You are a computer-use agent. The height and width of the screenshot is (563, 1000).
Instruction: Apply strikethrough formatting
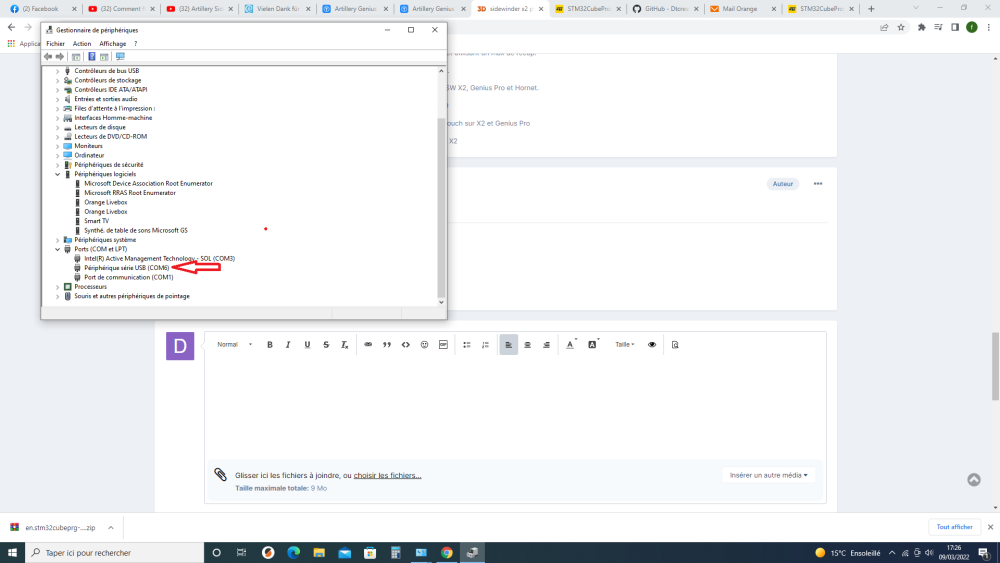click(x=326, y=344)
